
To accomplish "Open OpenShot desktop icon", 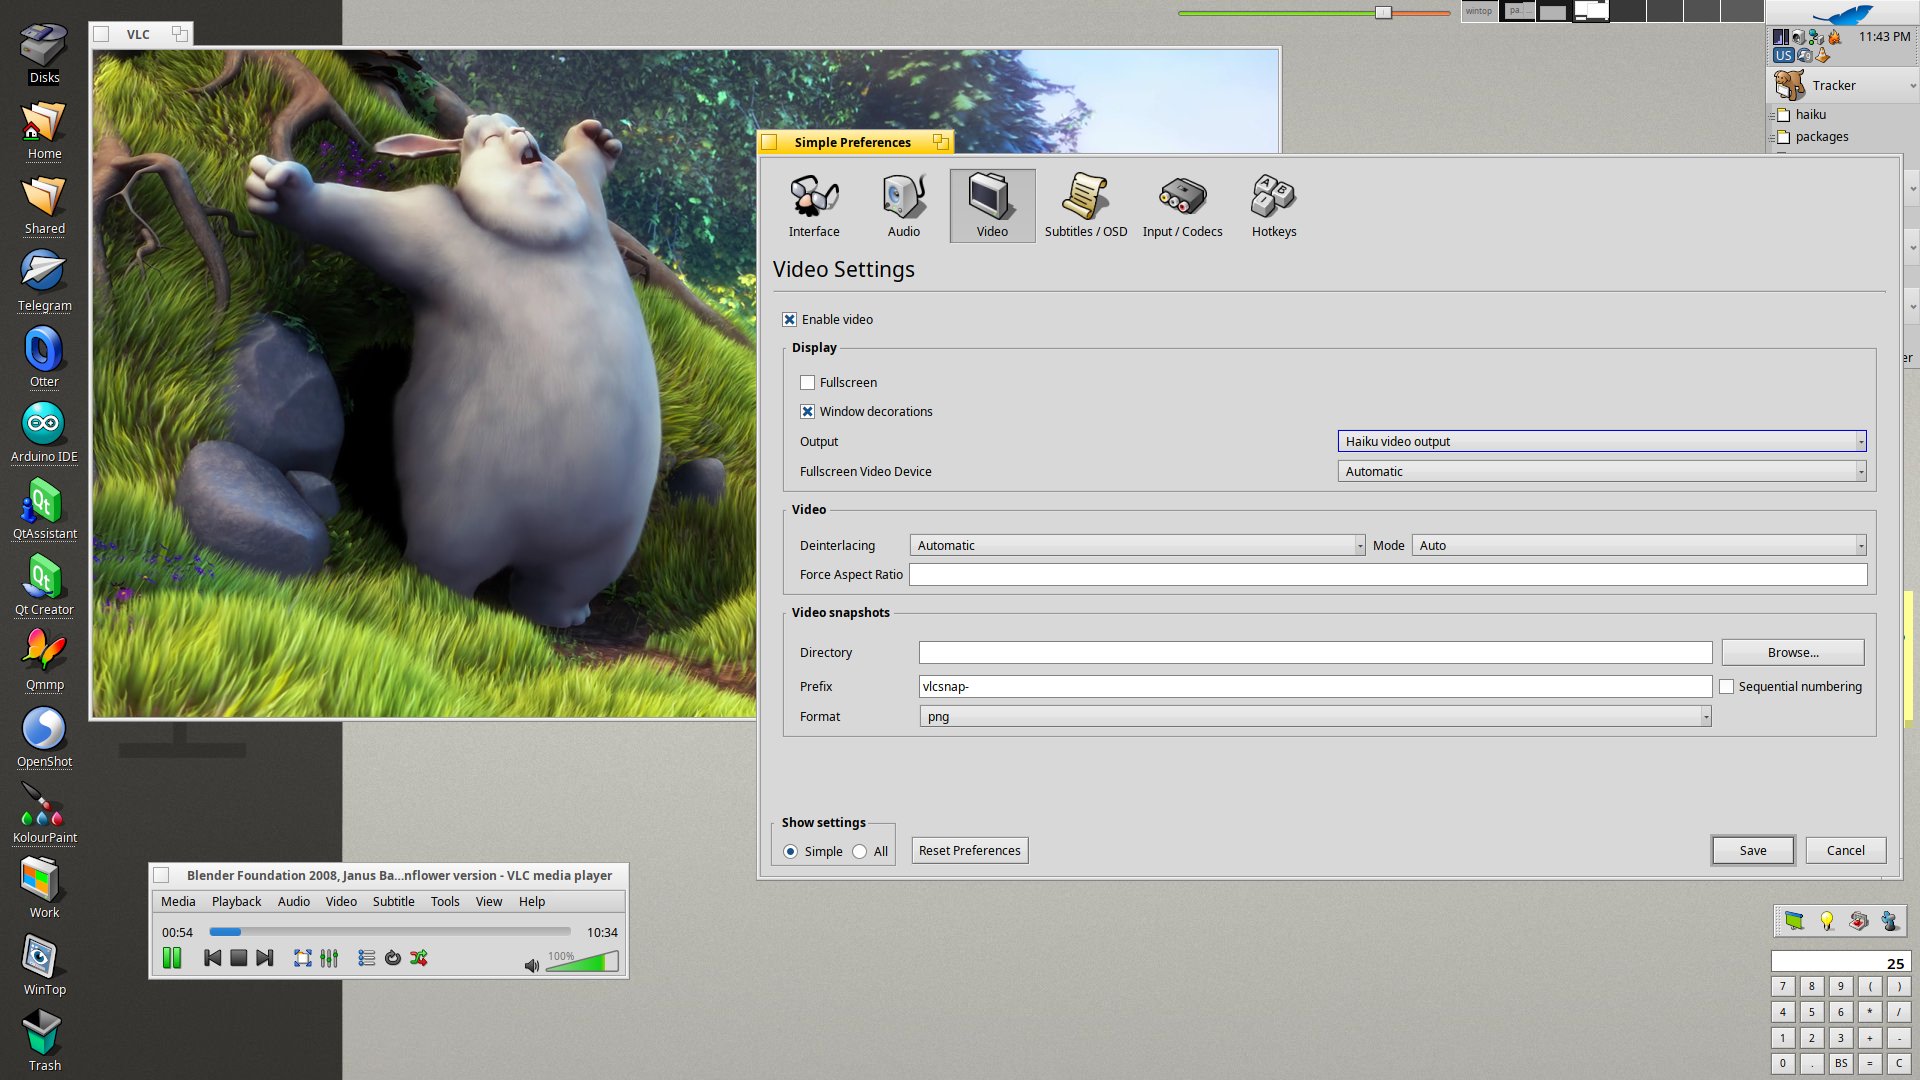I will pyautogui.click(x=44, y=738).
